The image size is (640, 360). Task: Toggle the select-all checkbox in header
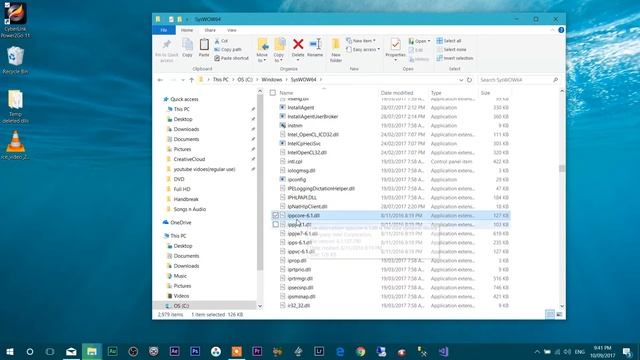(273, 93)
